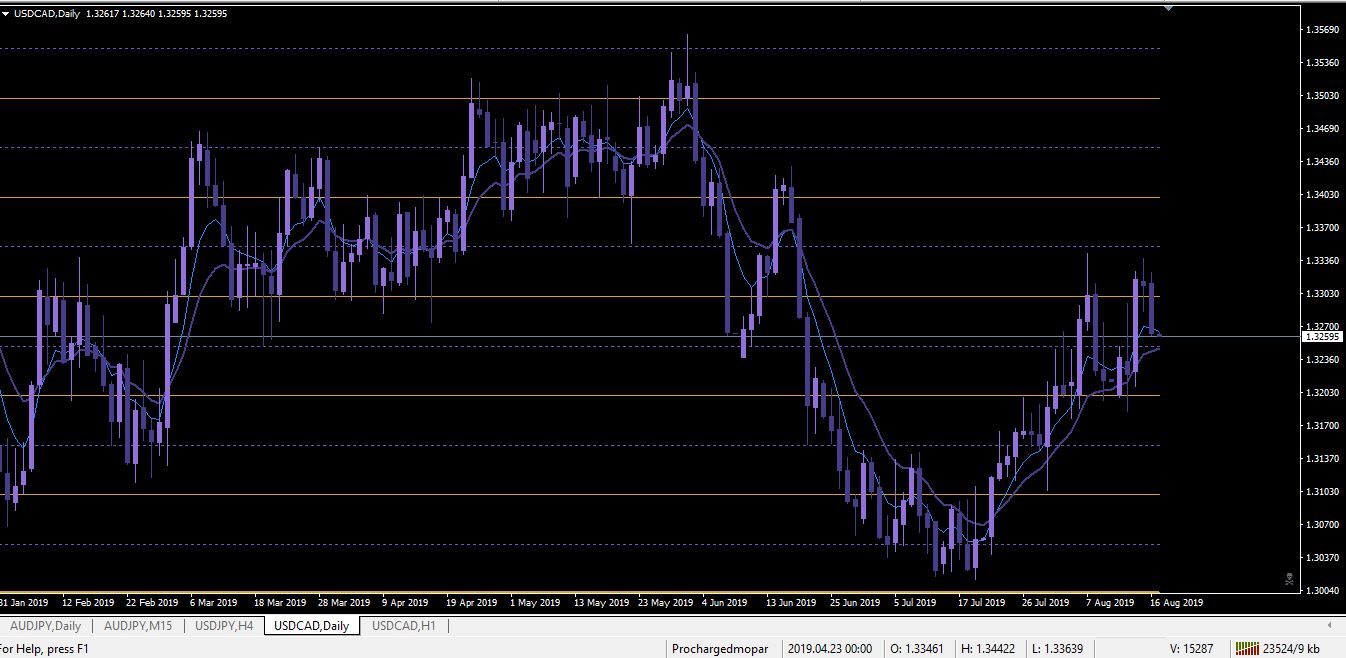Click the 9 Apr 2019 date label
The image size is (1346, 658).
(405, 603)
